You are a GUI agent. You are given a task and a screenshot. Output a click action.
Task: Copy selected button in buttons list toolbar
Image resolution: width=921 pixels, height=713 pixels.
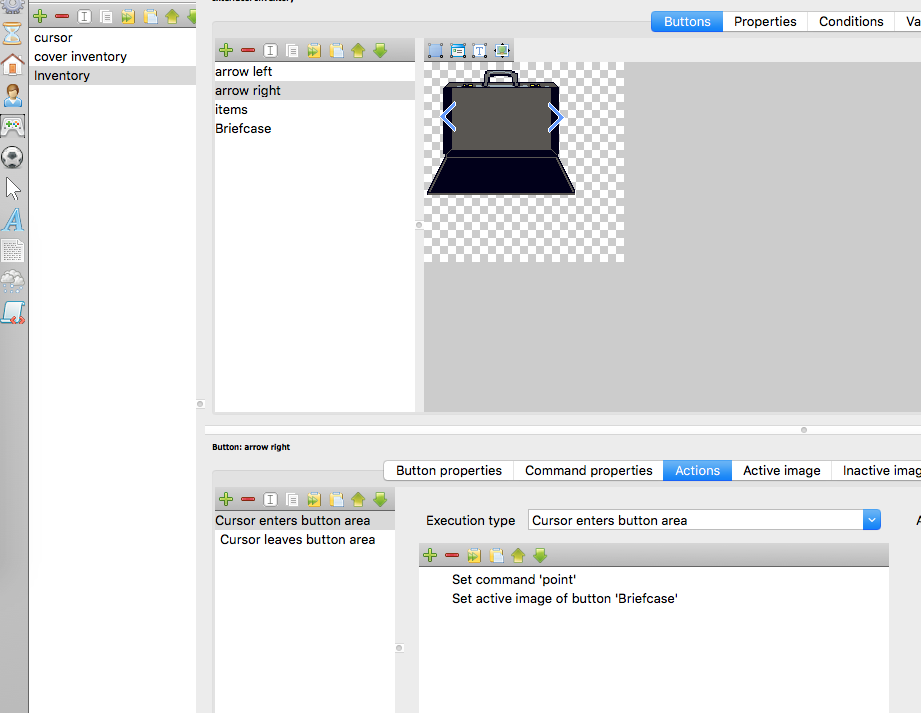(x=292, y=51)
